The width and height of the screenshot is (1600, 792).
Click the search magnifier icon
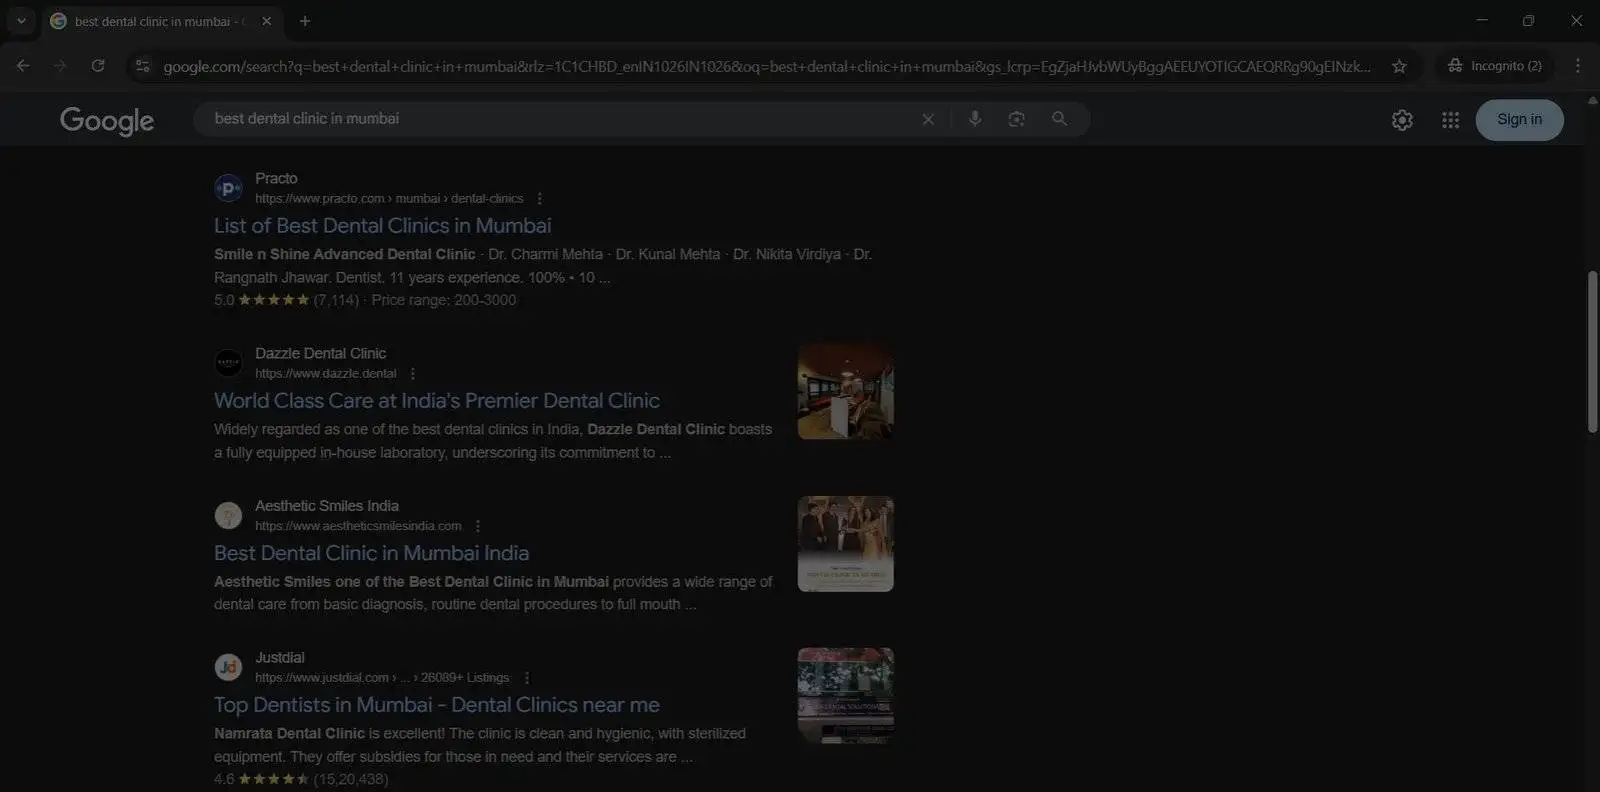coord(1059,119)
